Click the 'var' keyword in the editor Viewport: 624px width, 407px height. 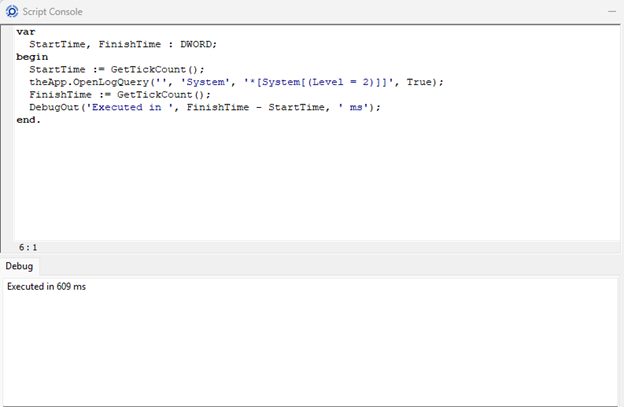click(x=25, y=32)
